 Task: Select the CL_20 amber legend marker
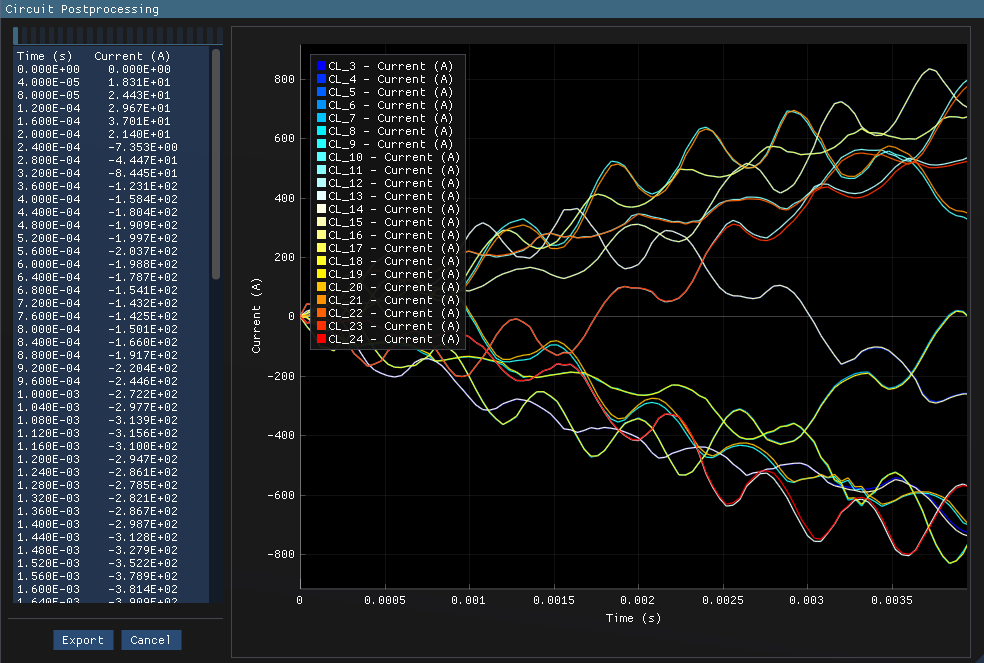pyautogui.click(x=321, y=287)
